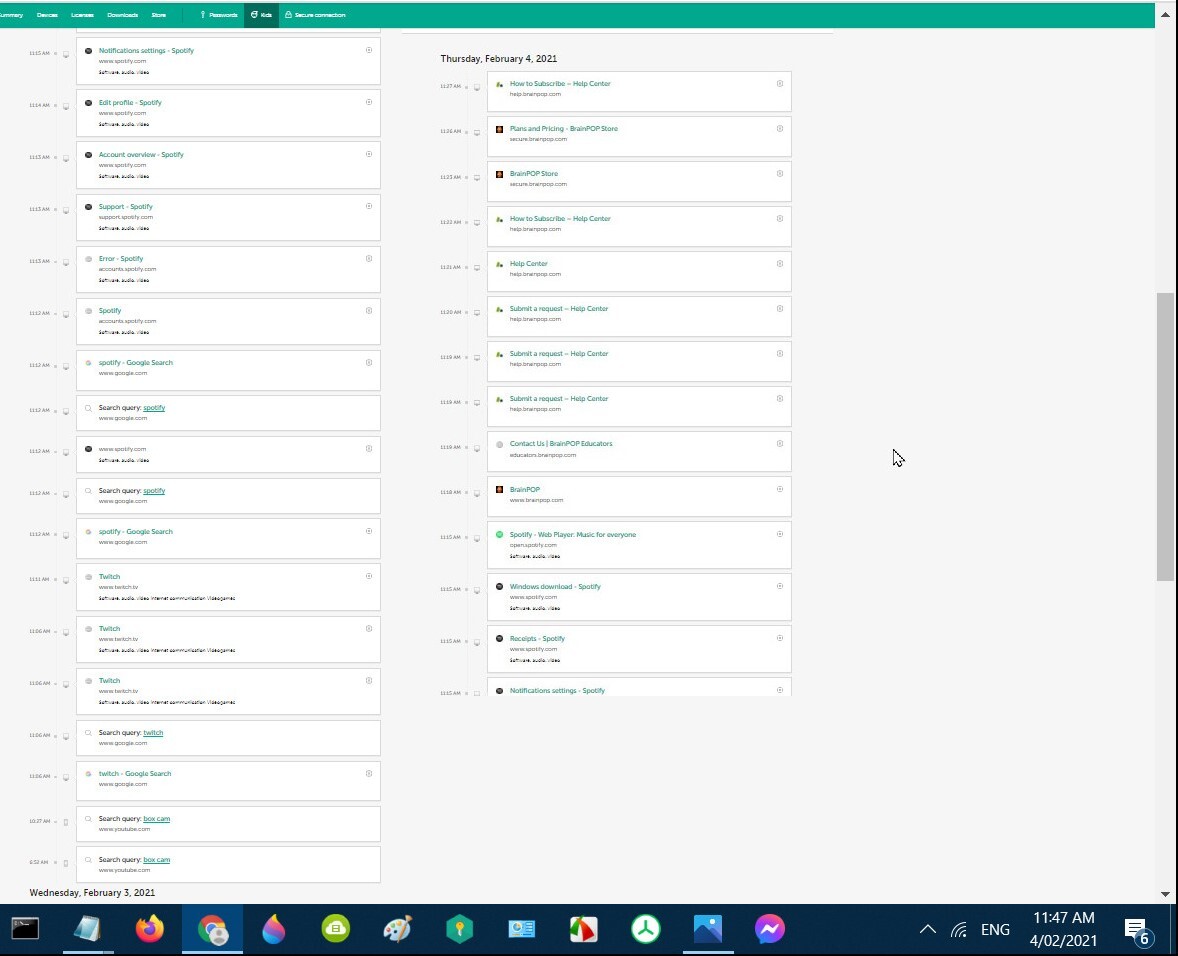
Task: Click options icon on Error - Spotify card
Action: coord(369,258)
